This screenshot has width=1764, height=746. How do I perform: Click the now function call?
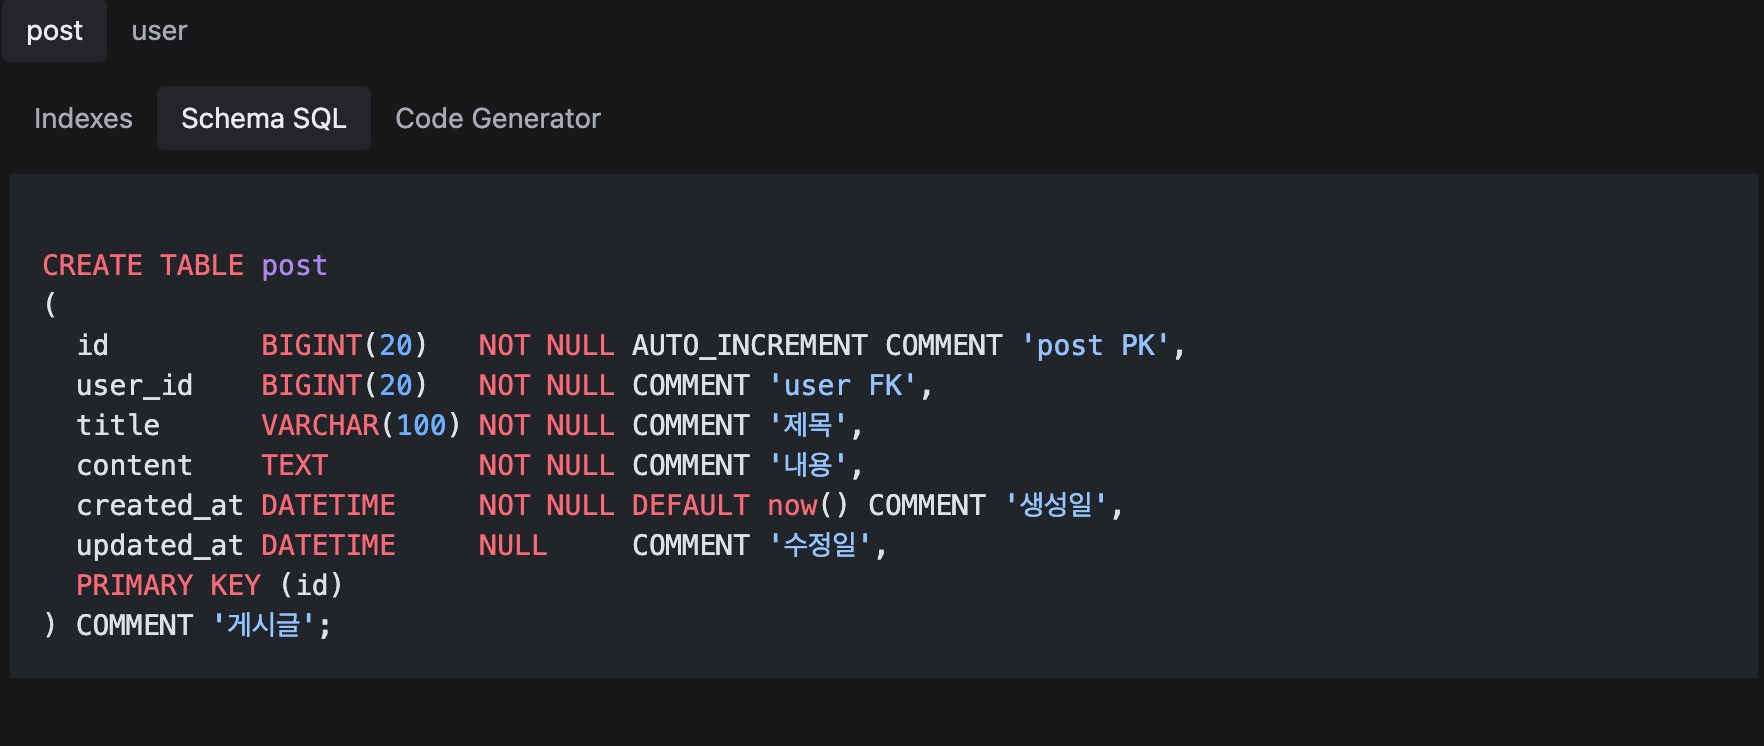(x=792, y=505)
